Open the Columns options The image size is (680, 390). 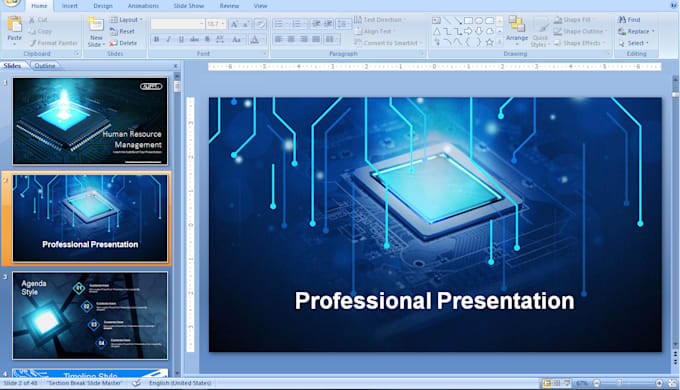(x=332, y=39)
